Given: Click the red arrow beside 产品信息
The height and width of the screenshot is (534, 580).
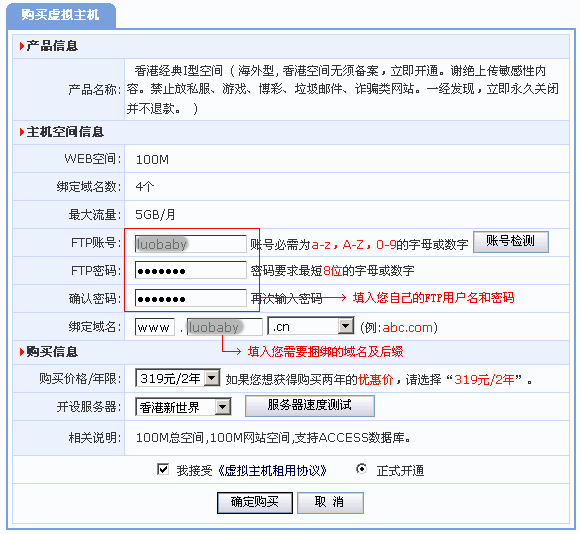Looking at the screenshot, I should click(x=22, y=46).
